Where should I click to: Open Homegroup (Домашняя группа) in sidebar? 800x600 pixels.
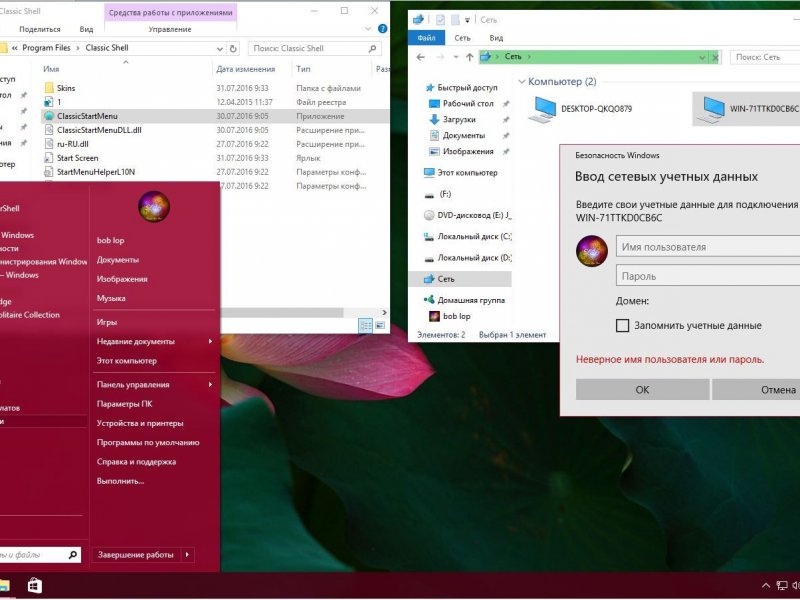464,300
